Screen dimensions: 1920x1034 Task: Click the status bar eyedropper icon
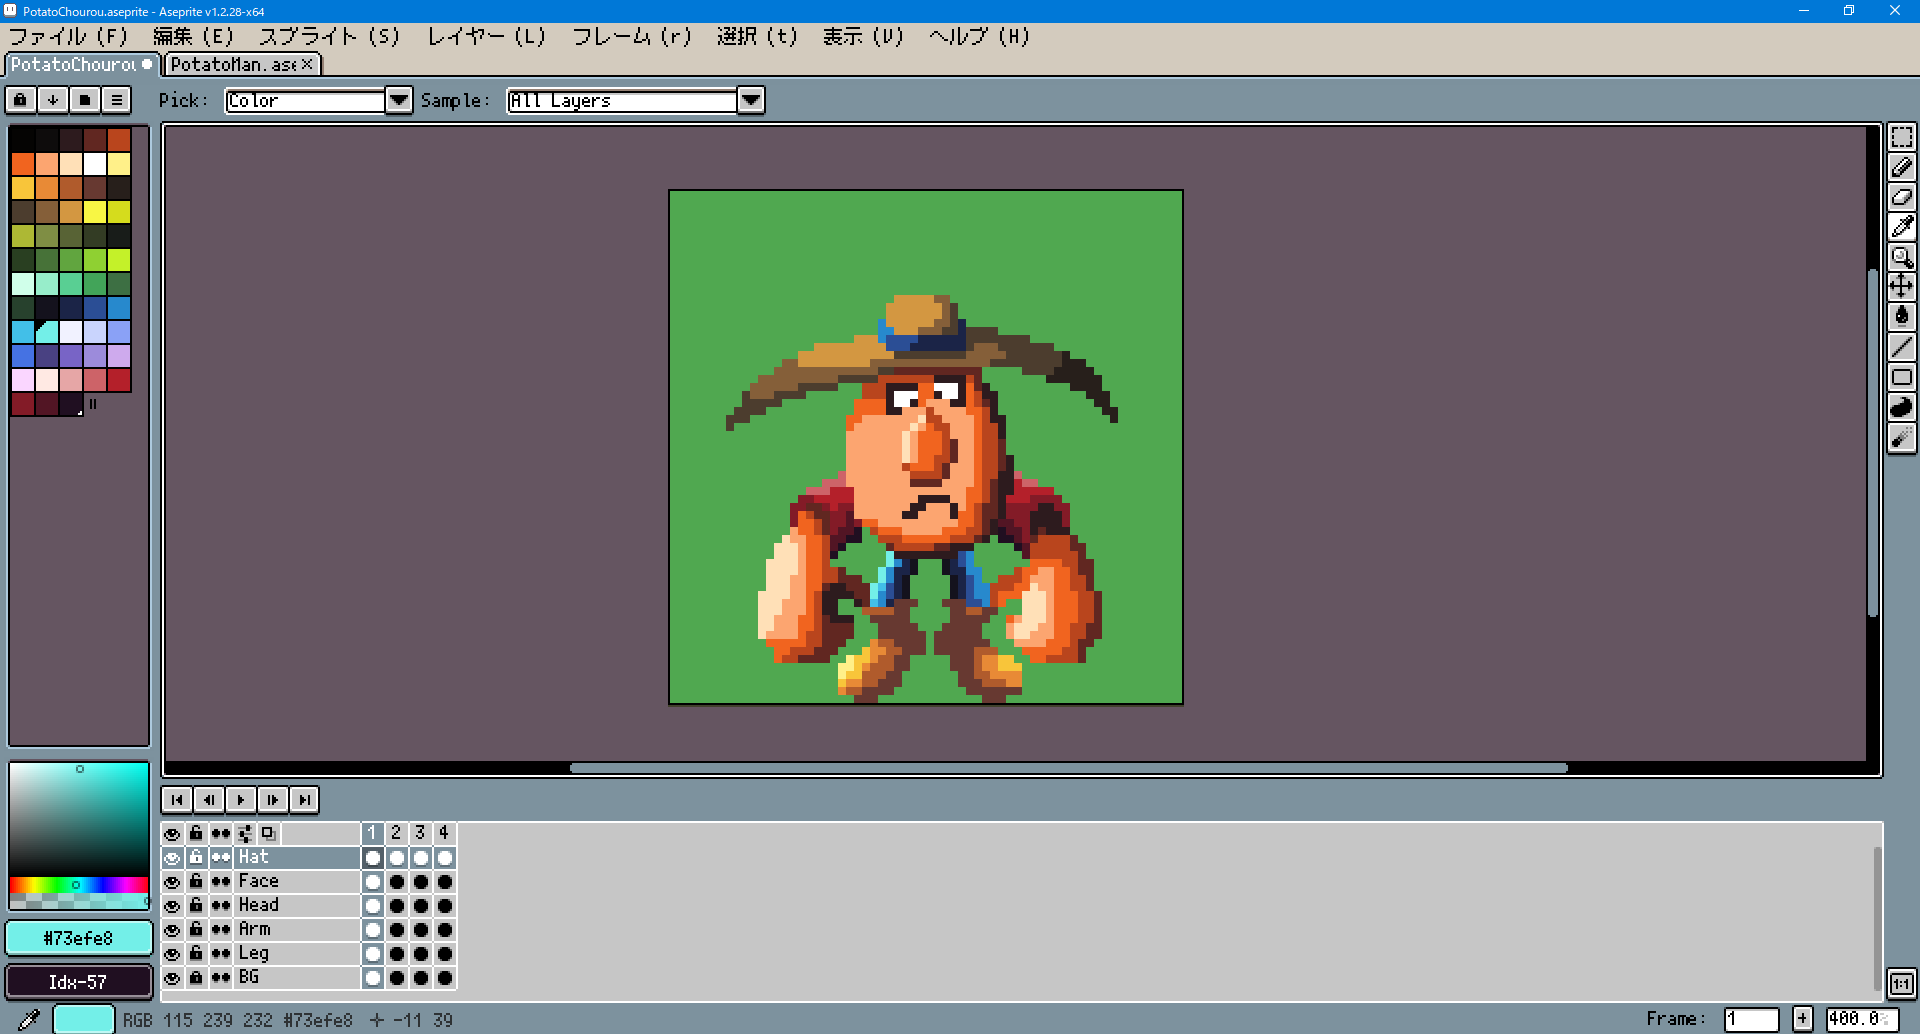click(28, 1020)
